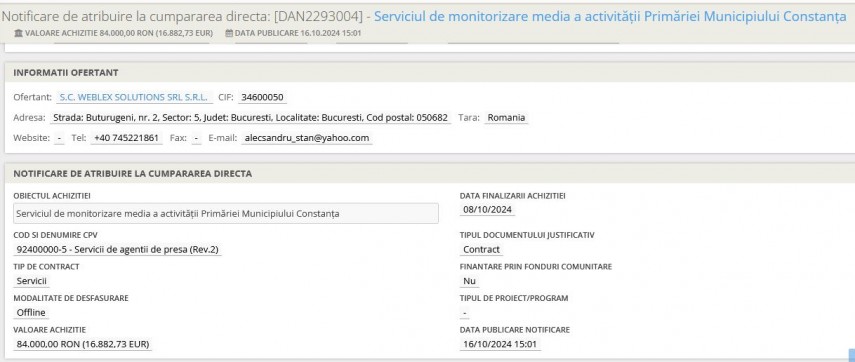The width and height of the screenshot is (855, 362).
Task: Click the NOTIFICARE DE ATRIBUIRE LA CUMPARAREA DIRECTA section header
Action: [430, 173]
